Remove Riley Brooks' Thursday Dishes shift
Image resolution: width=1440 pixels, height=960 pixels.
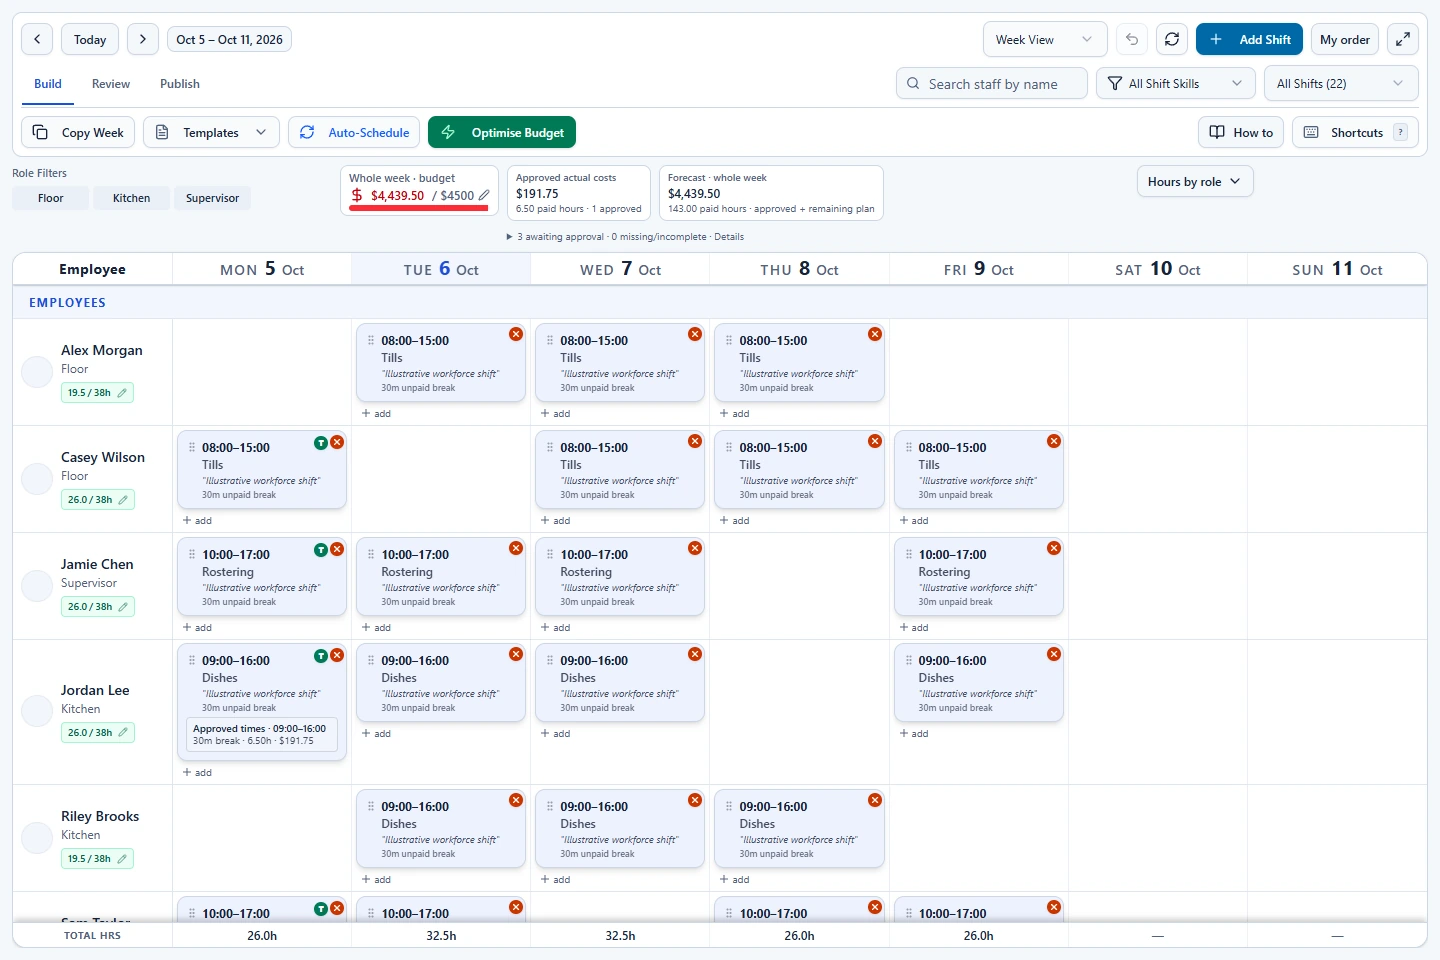click(875, 800)
